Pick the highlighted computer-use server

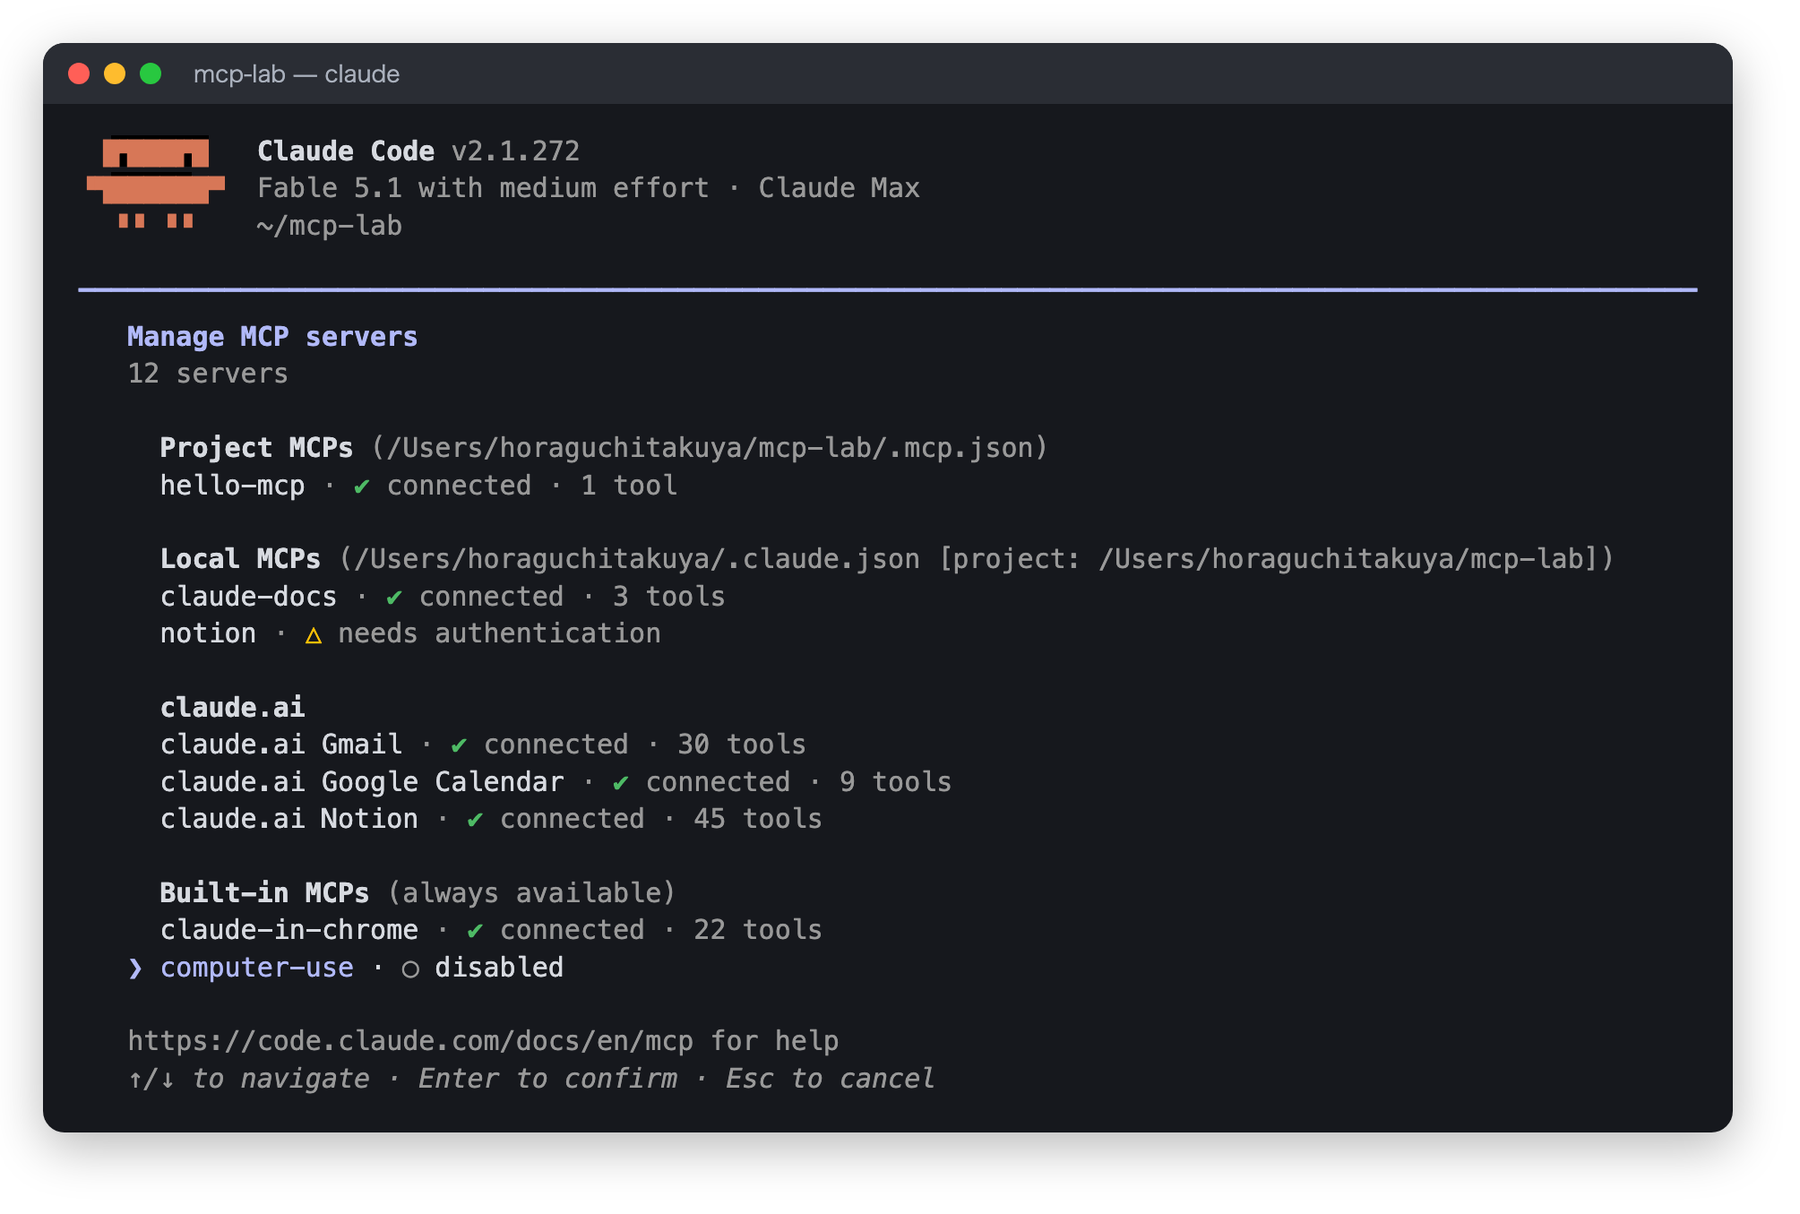(x=345, y=968)
